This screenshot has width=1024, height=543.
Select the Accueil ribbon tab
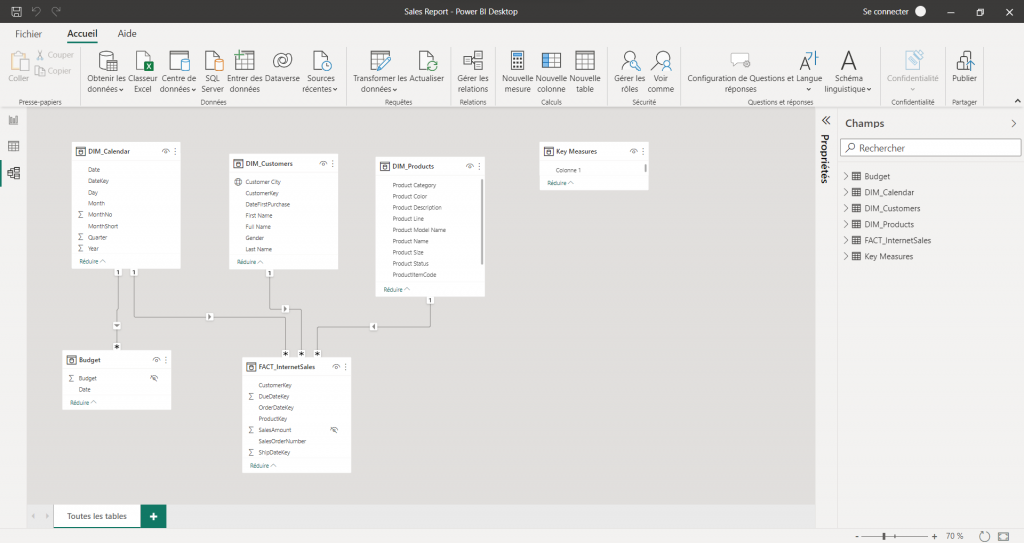pyautogui.click(x=82, y=34)
